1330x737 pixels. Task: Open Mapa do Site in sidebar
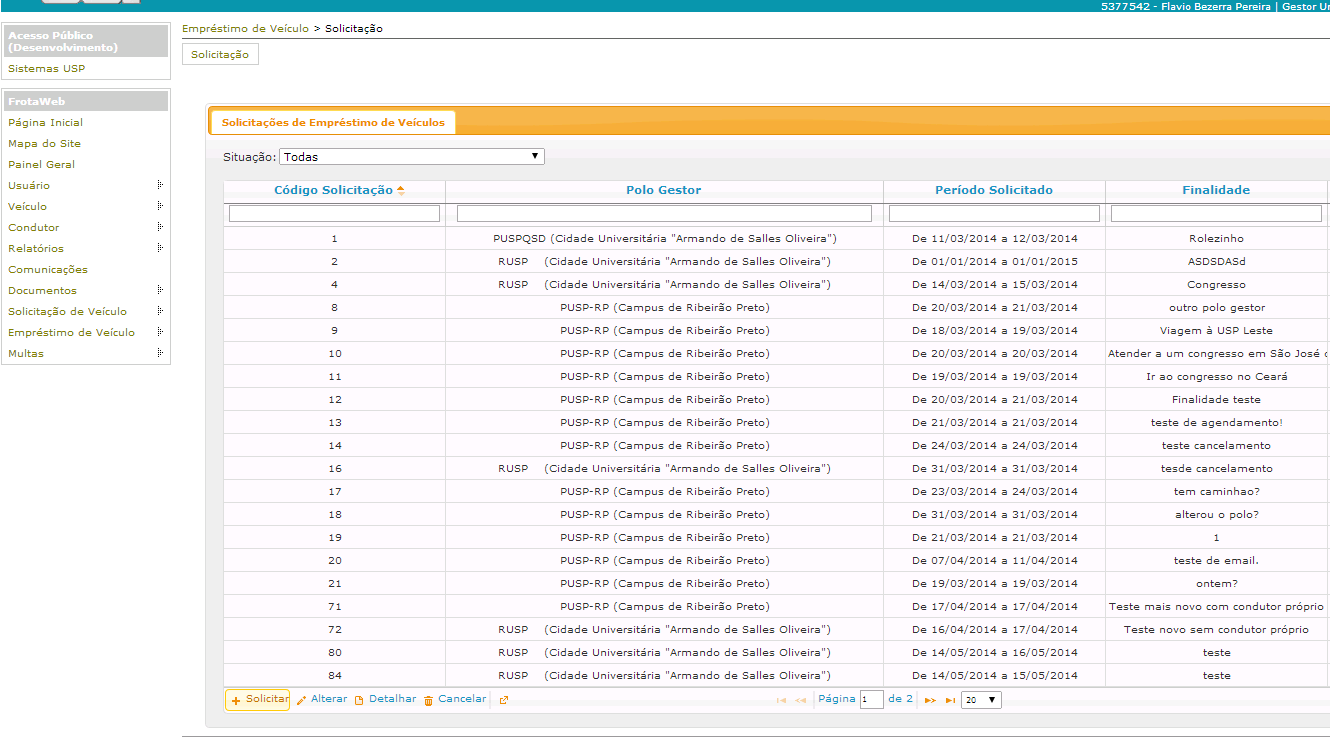pos(44,144)
